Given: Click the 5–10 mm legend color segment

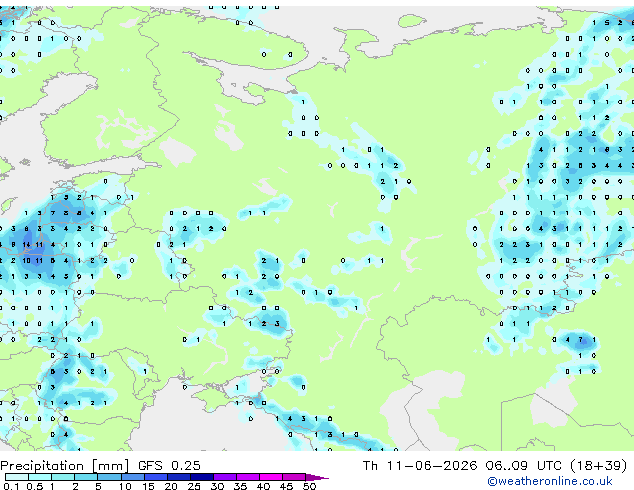Looking at the screenshot, I should coord(109,477).
